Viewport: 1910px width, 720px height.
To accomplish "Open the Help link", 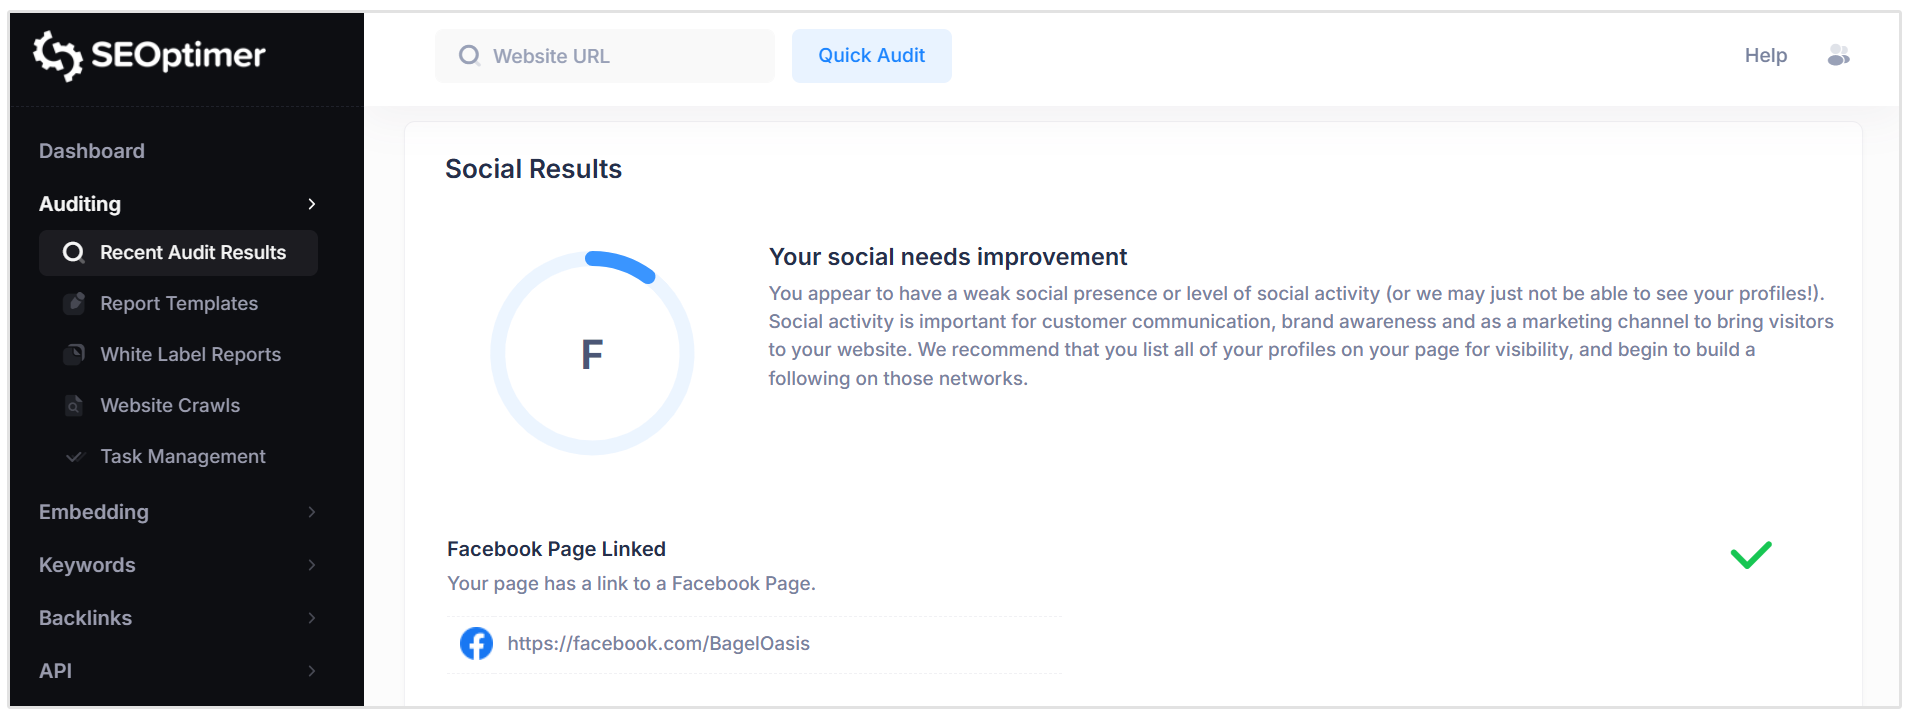I will pyautogui.click(x=1765, y=56).
